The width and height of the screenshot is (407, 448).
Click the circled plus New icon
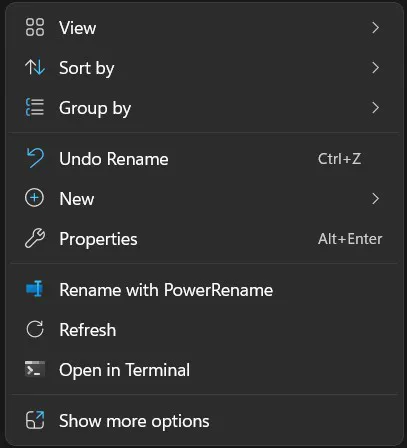[34, 198]
